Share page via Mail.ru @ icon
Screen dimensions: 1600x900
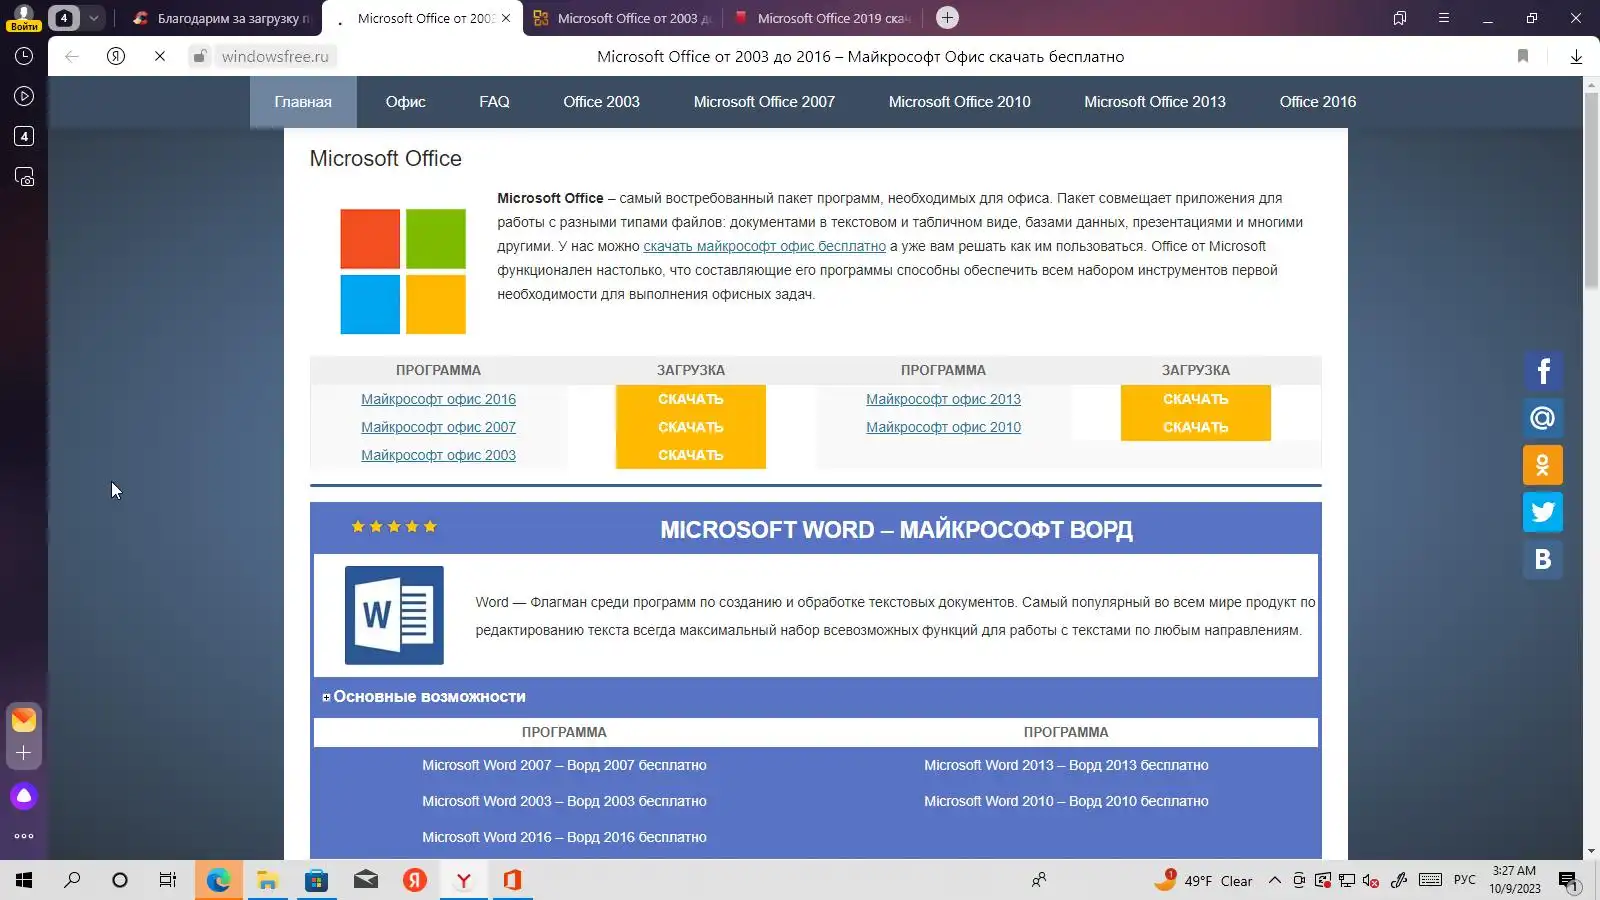[1543, 418]
